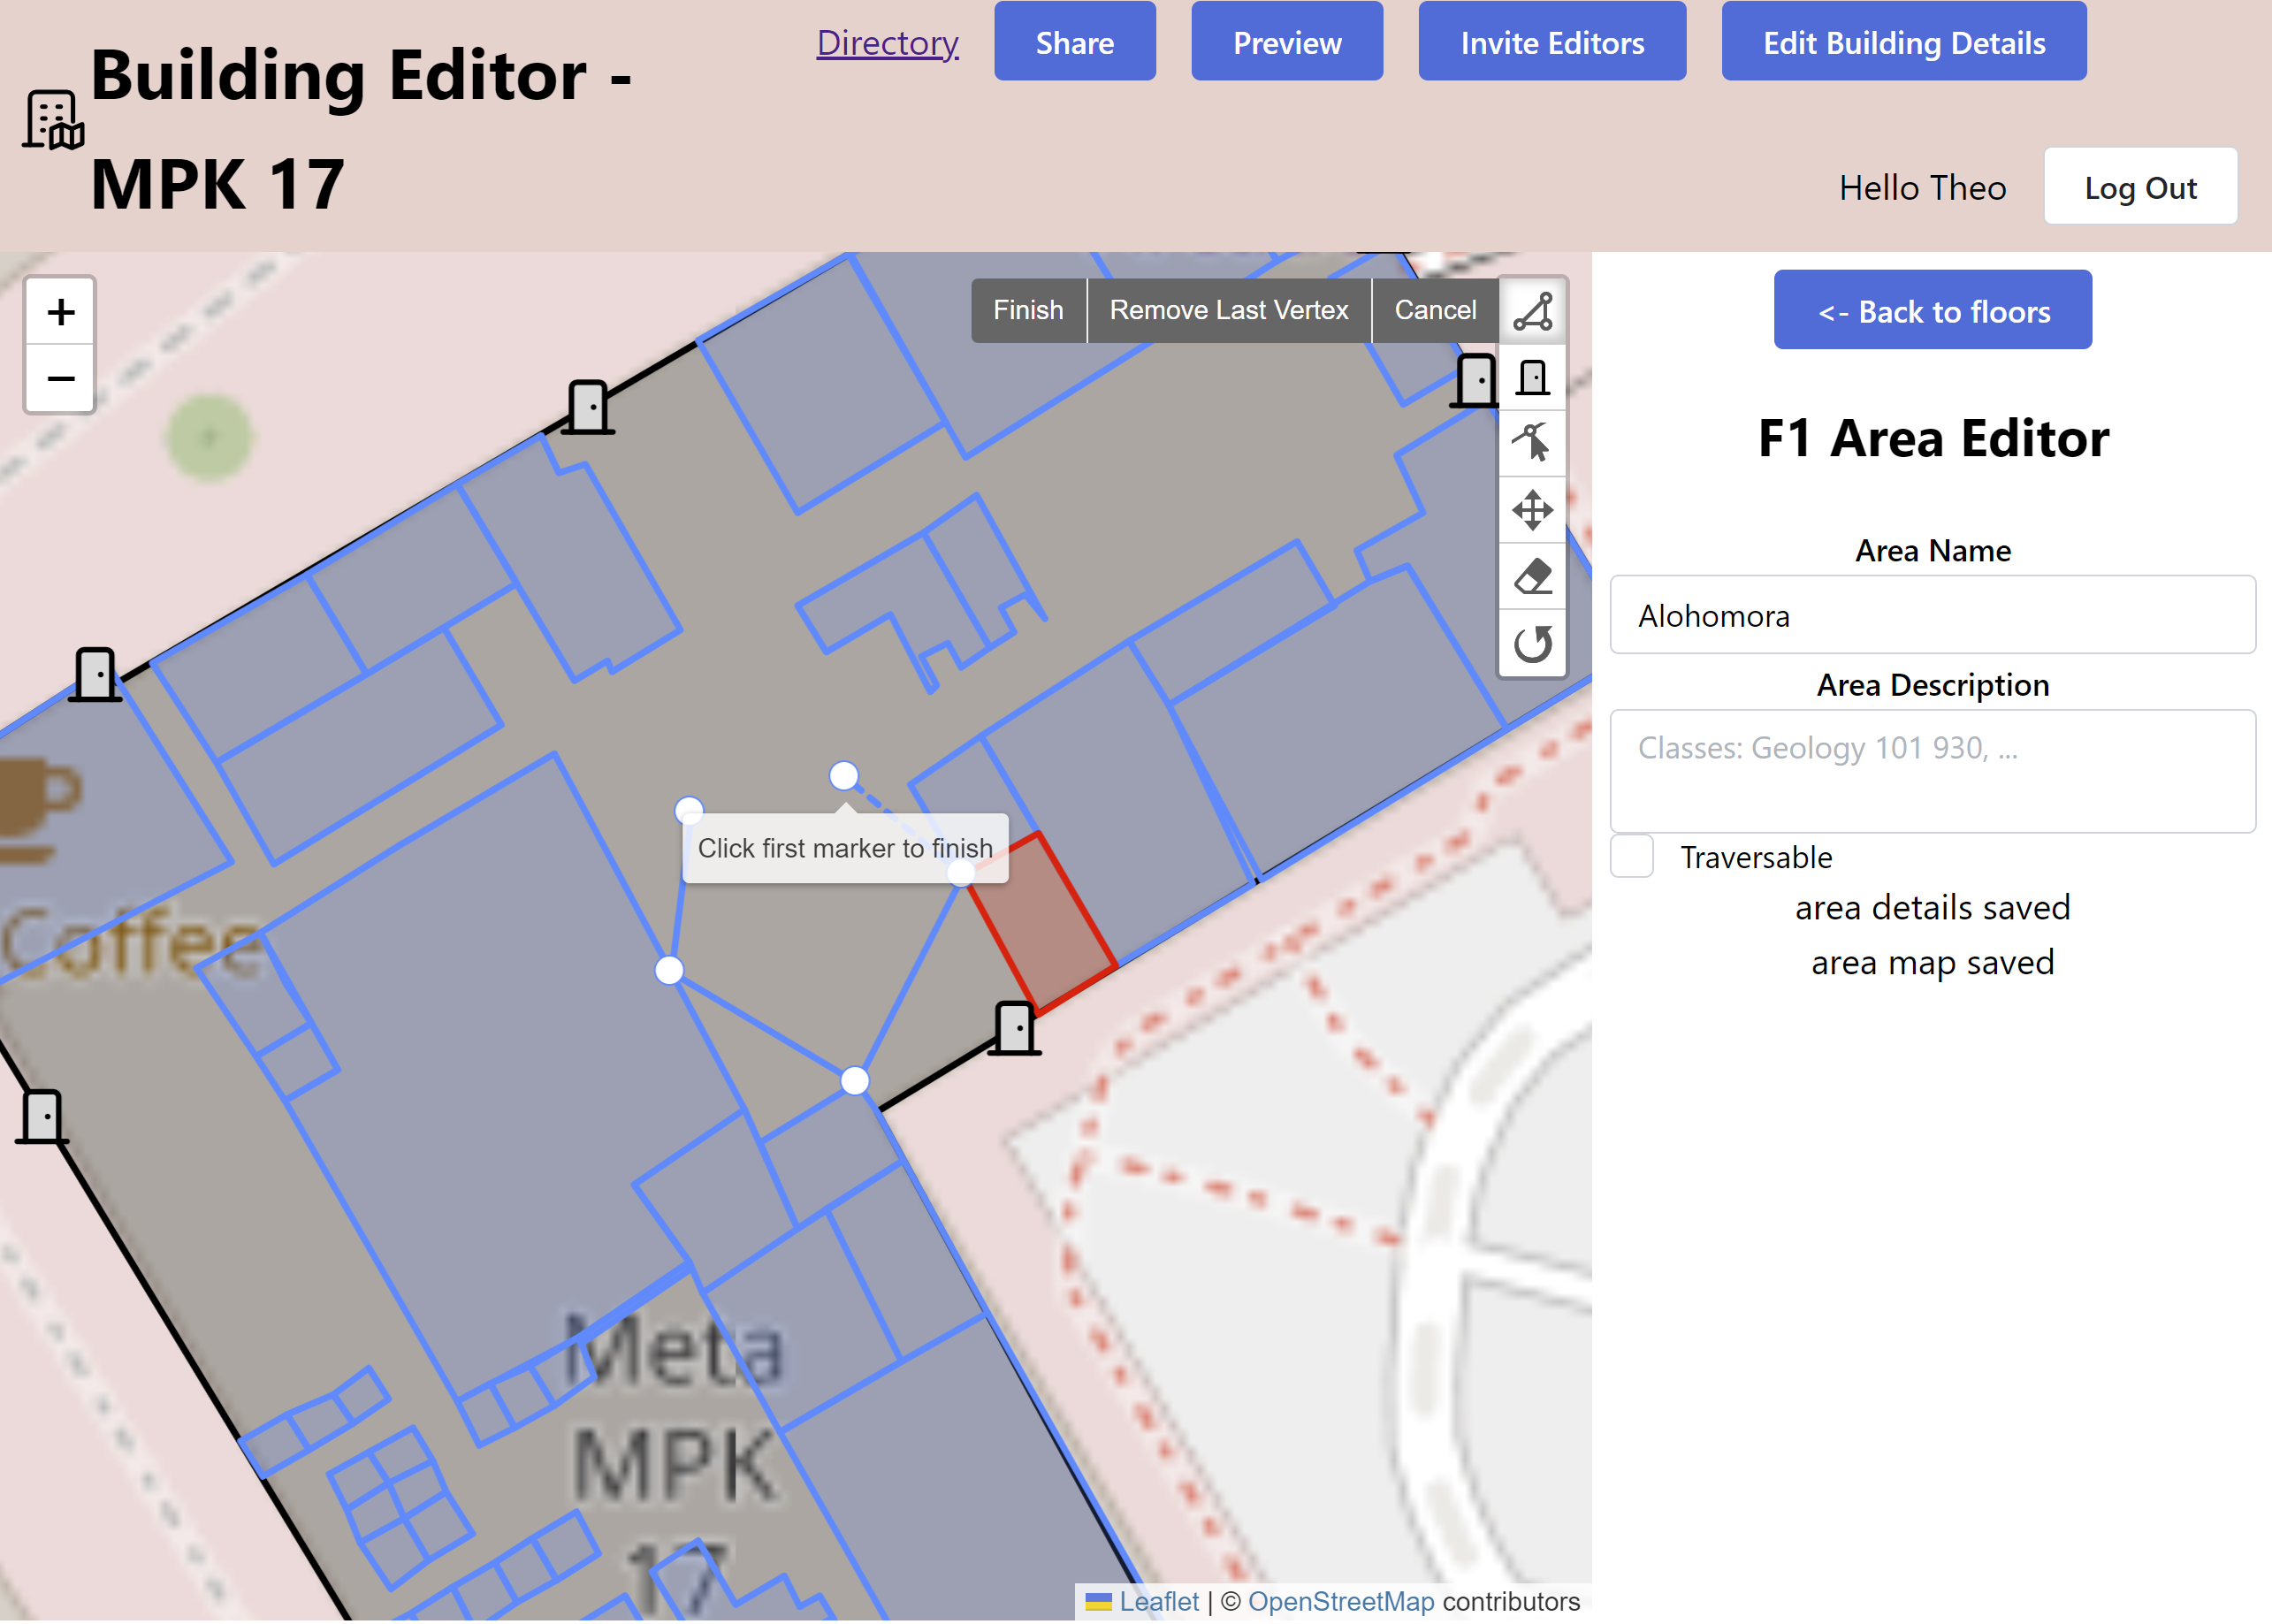Toggle the Traversable checkbox
The image size is (2272, 1624).
point(1632,857)
